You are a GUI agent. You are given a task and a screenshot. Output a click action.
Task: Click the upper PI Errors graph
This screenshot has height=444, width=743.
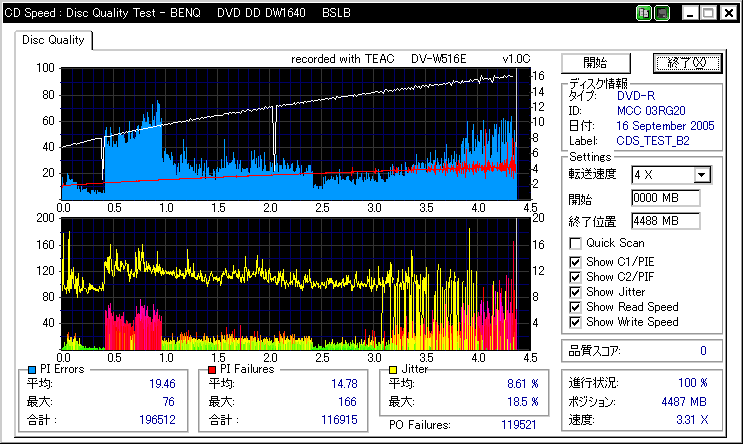tap(296, 134)
